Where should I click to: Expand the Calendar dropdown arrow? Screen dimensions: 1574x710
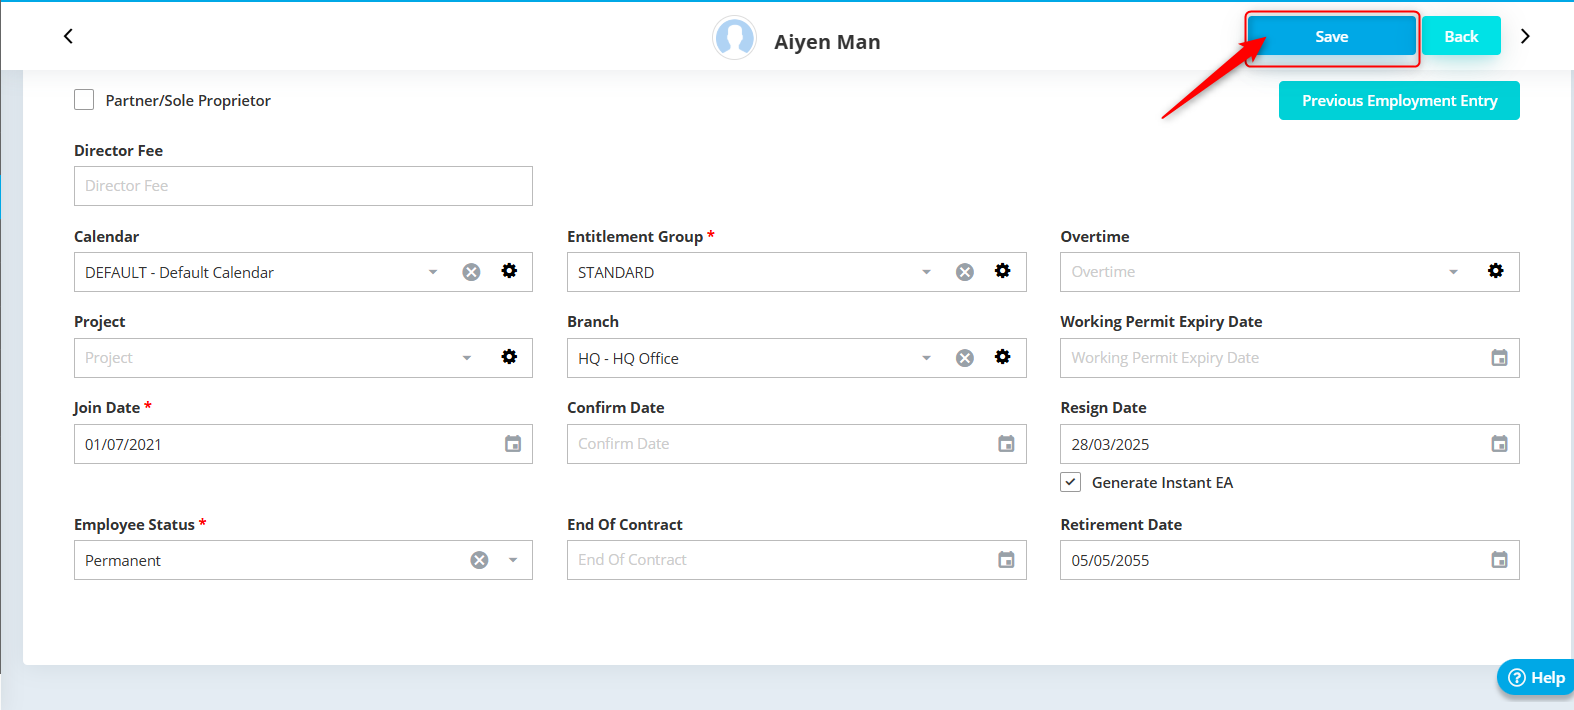coord(433,272)
